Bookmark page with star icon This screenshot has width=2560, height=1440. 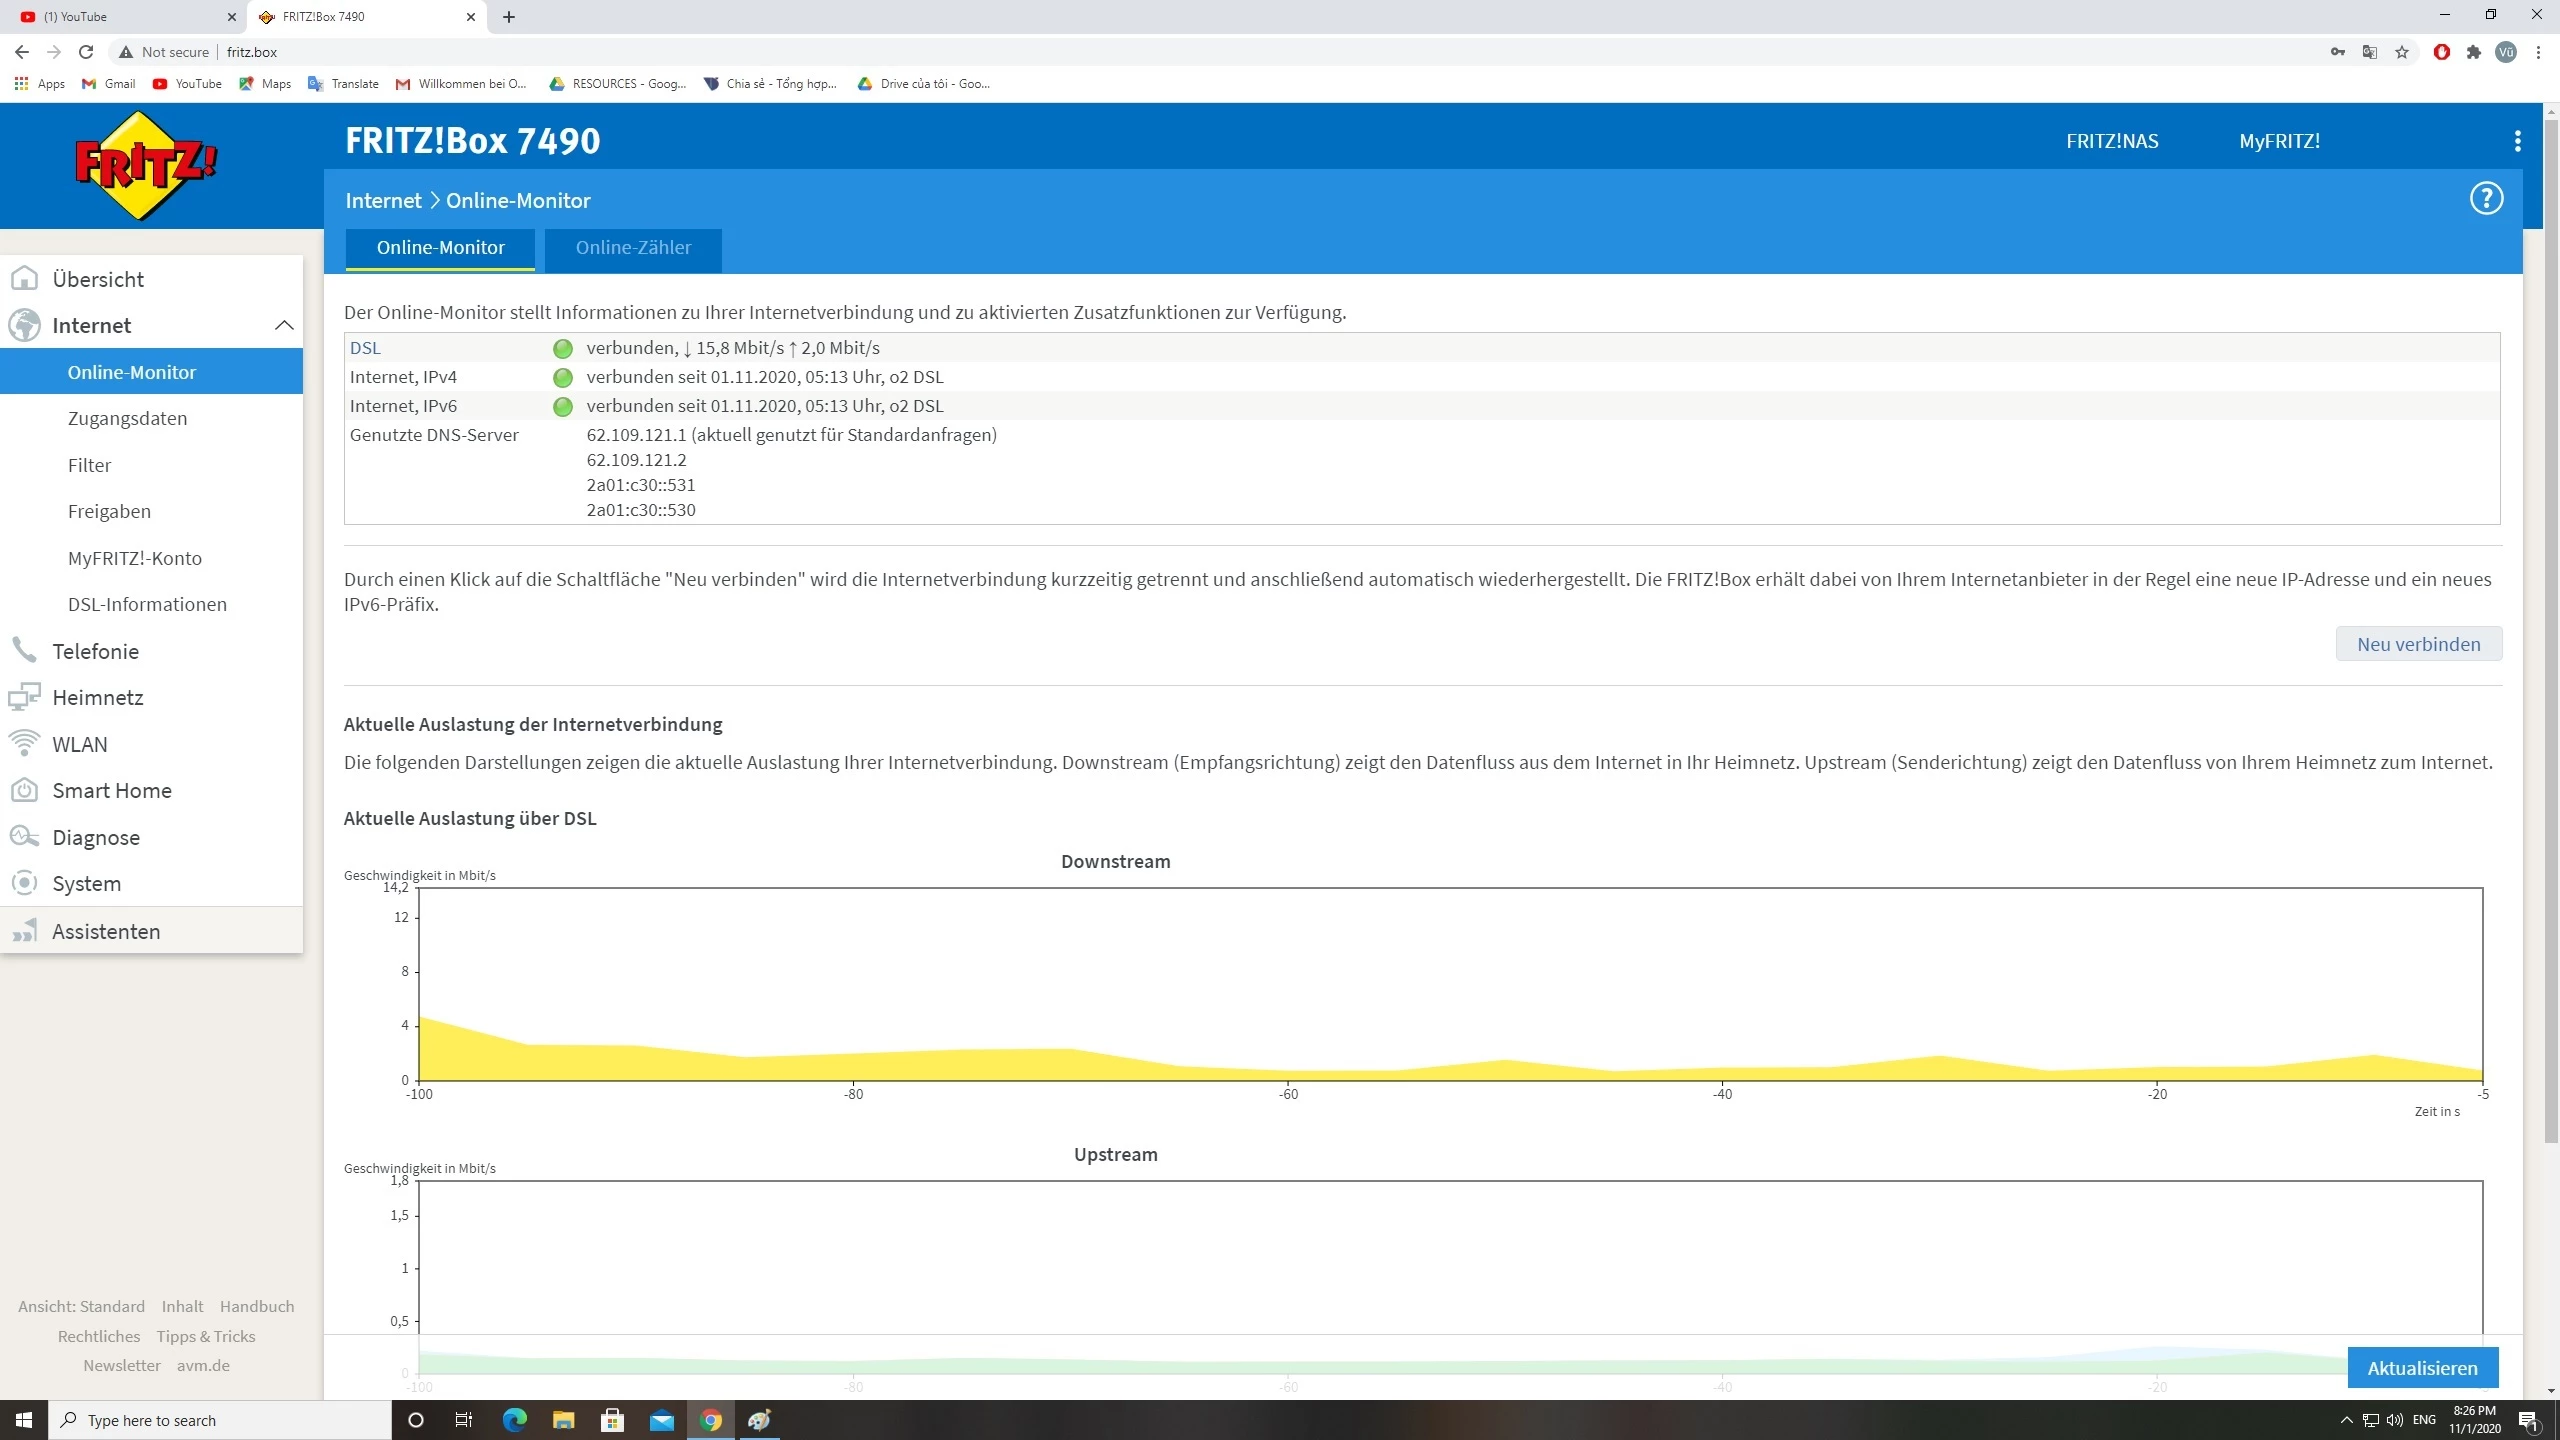(2401, 52)
